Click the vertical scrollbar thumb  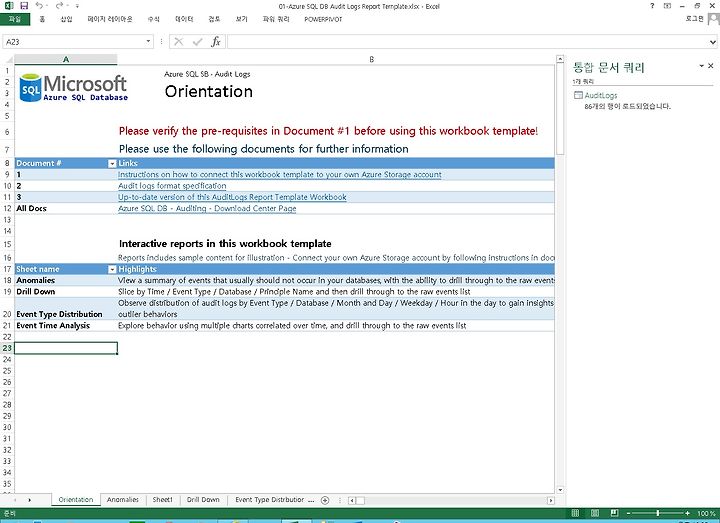click(x=560, y=109)
